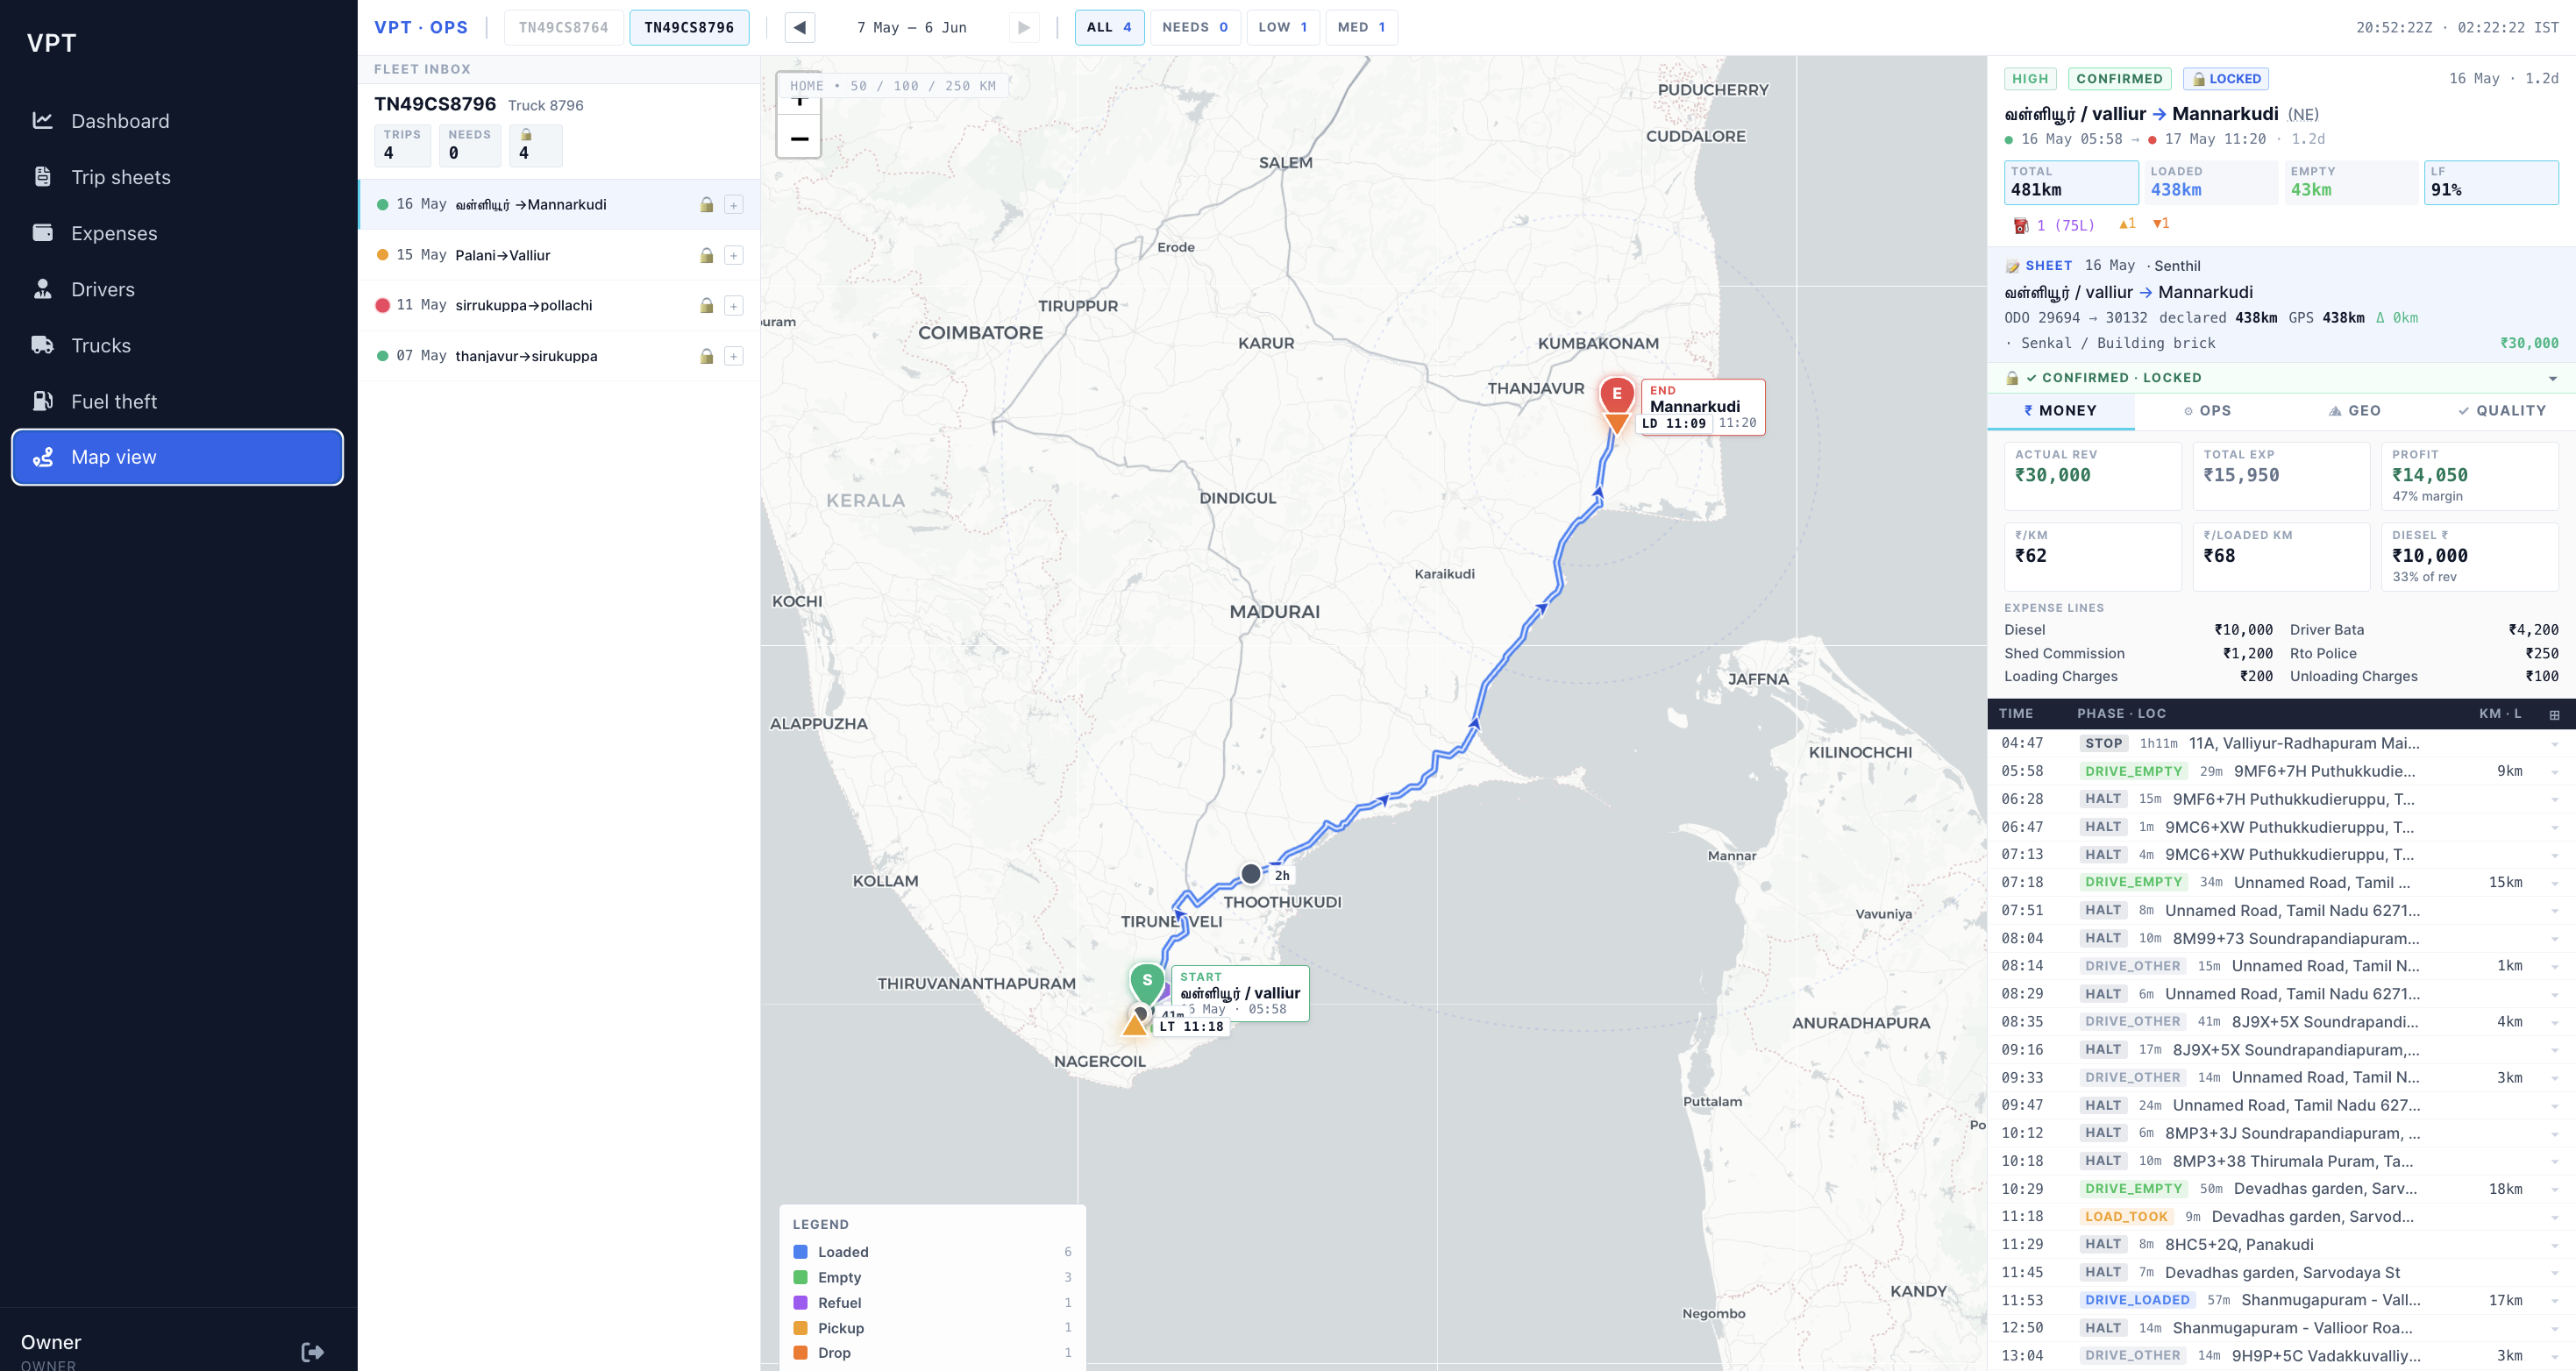Image resolution: width=2576 pixels, height=1371 pixels.
Task: Click the green Empty legend swatch
Action: point(800,1277)
